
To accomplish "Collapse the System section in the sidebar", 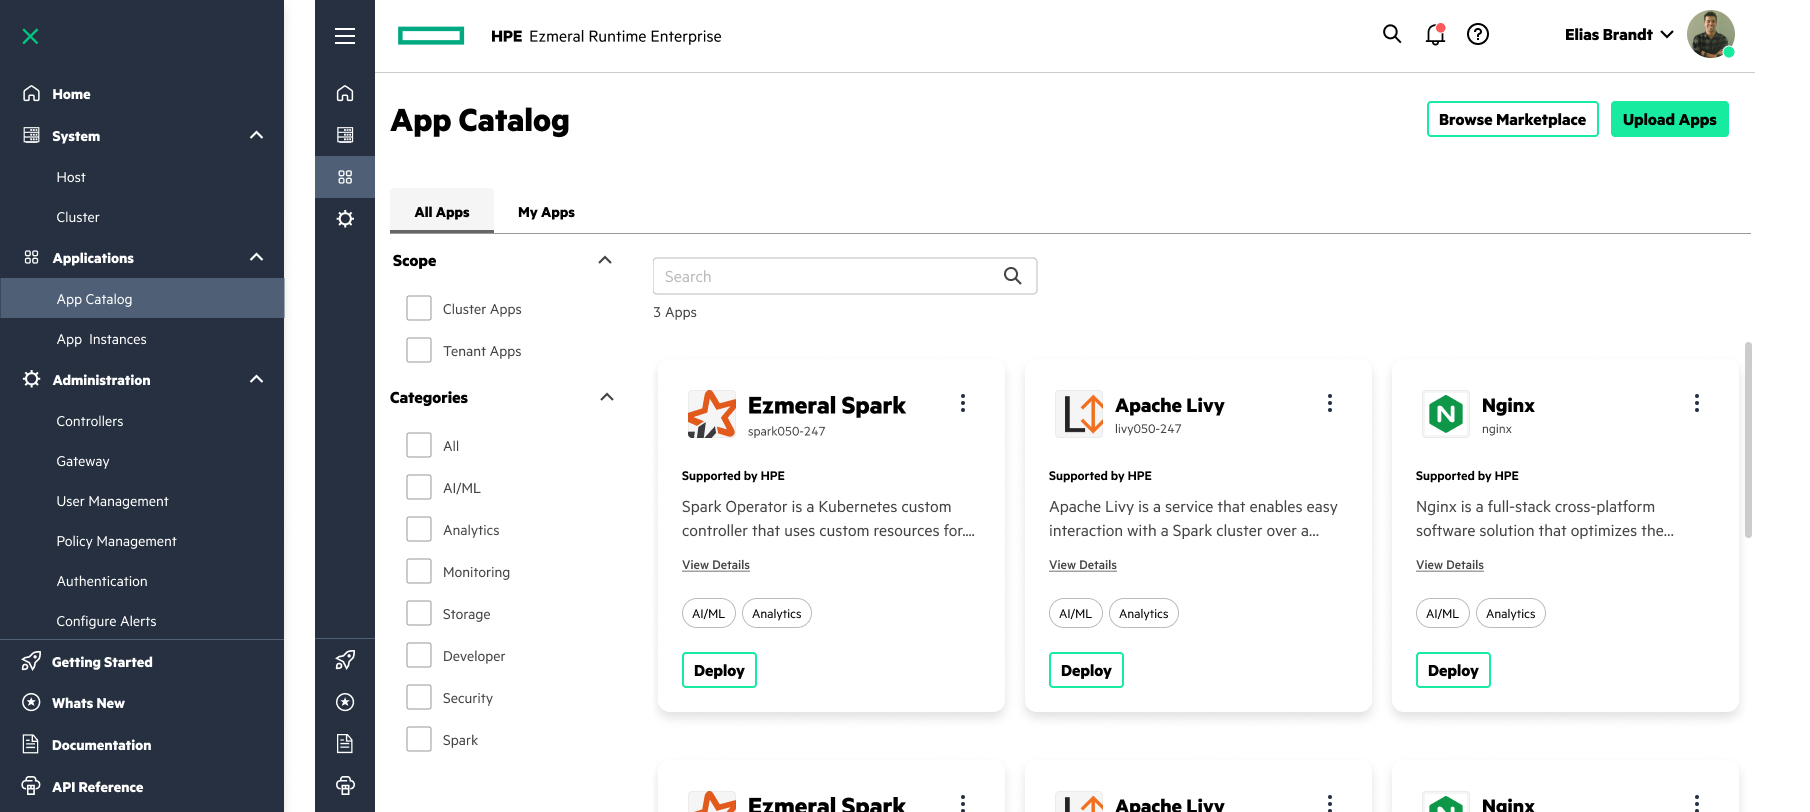I will point(257,135).
